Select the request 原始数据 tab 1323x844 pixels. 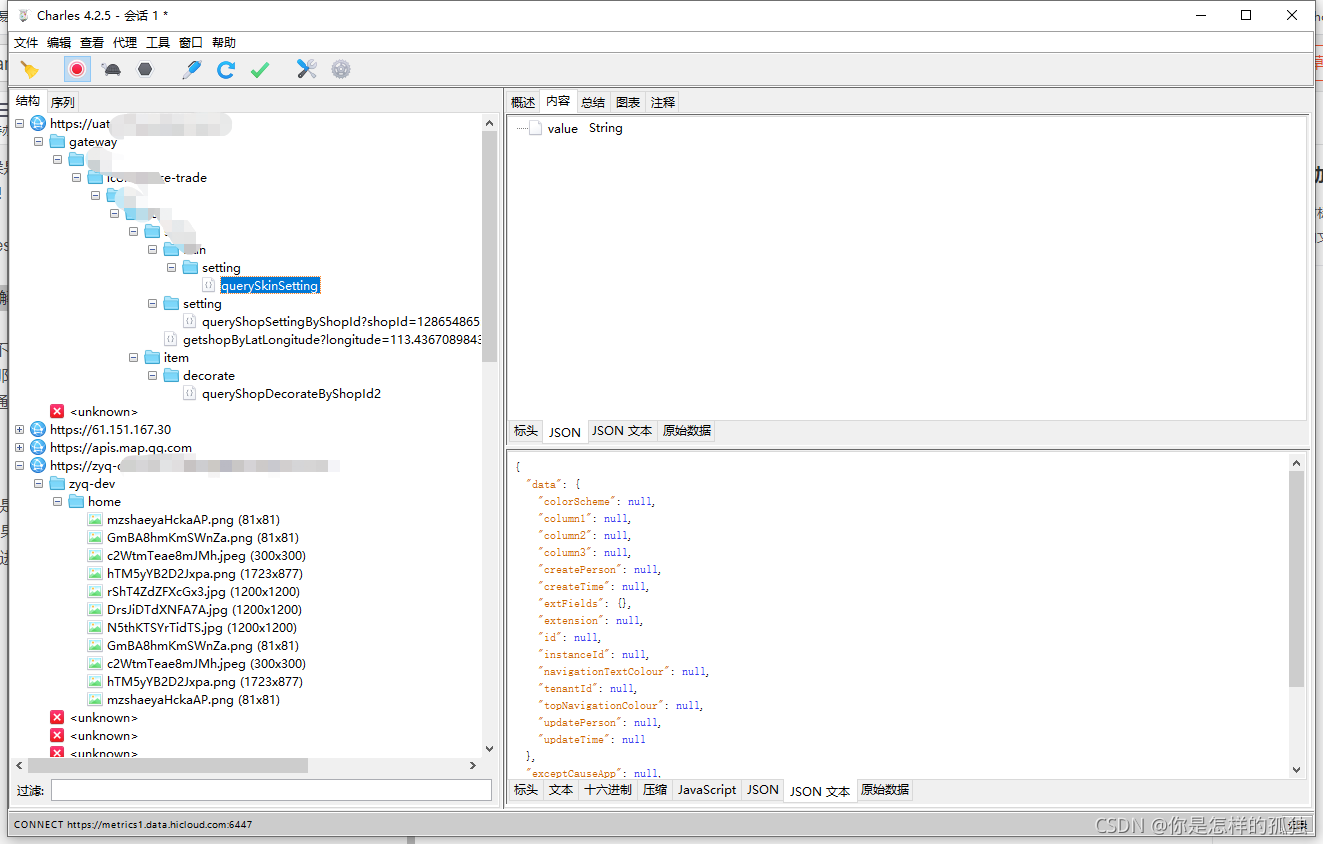pos(687,431)
